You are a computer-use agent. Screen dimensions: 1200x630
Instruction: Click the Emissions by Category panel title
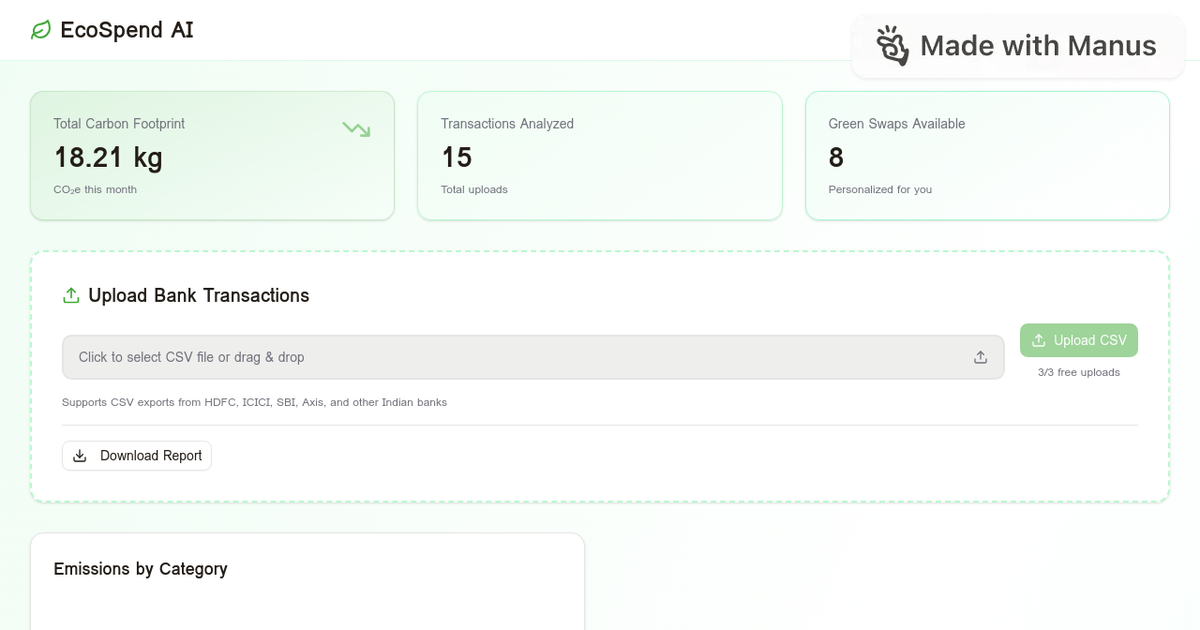140,568
